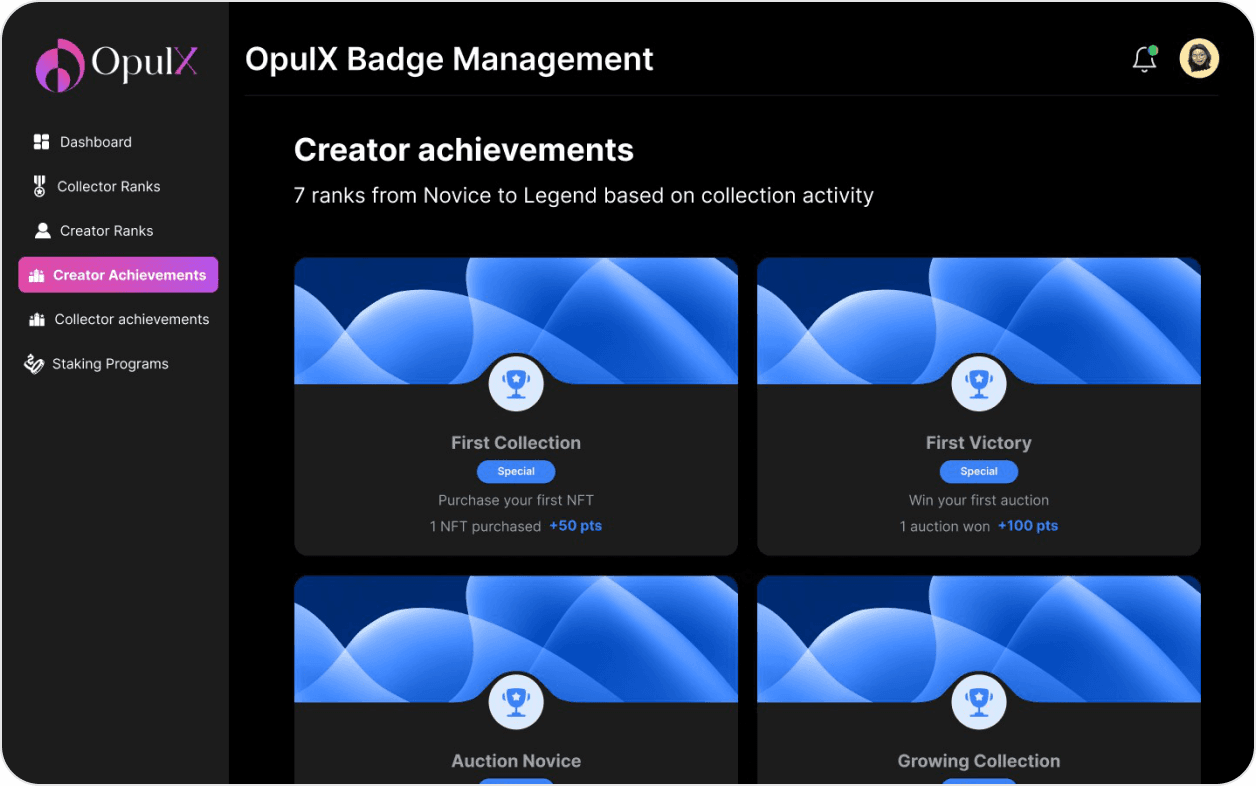
Task: Click the Auction Novice title
Action: pyautogui.click(x=516, y=761)
